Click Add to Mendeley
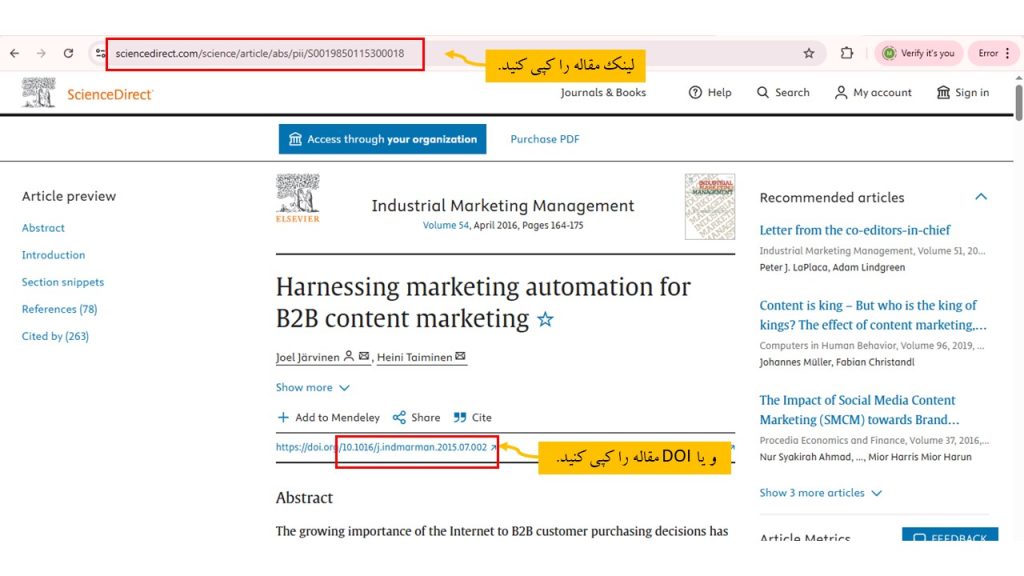Viewport: 1024px width, 576px height. tap(329, 418)
